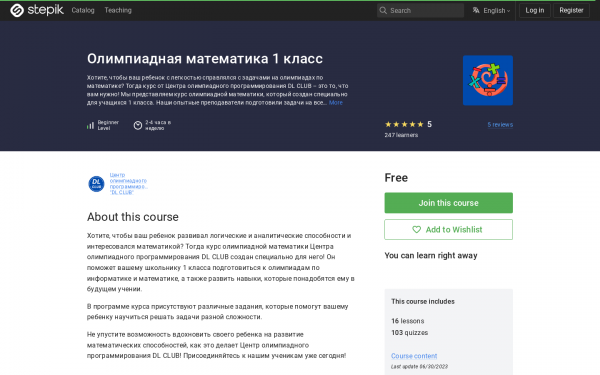
Task: Click the Register button
Action: [x=571, y=10]
